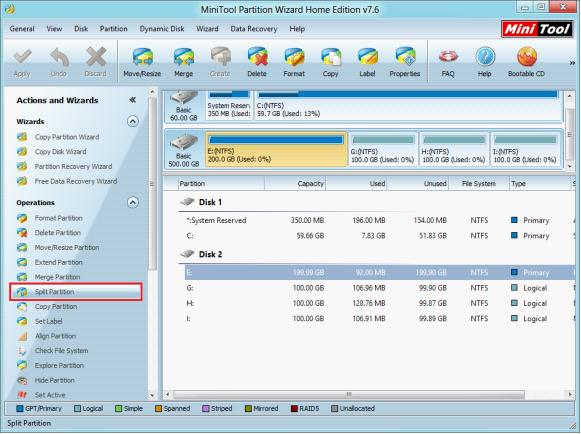Sort by the File System column header
The width and height of the screenshot is (581, 434).
pos(478,184)
